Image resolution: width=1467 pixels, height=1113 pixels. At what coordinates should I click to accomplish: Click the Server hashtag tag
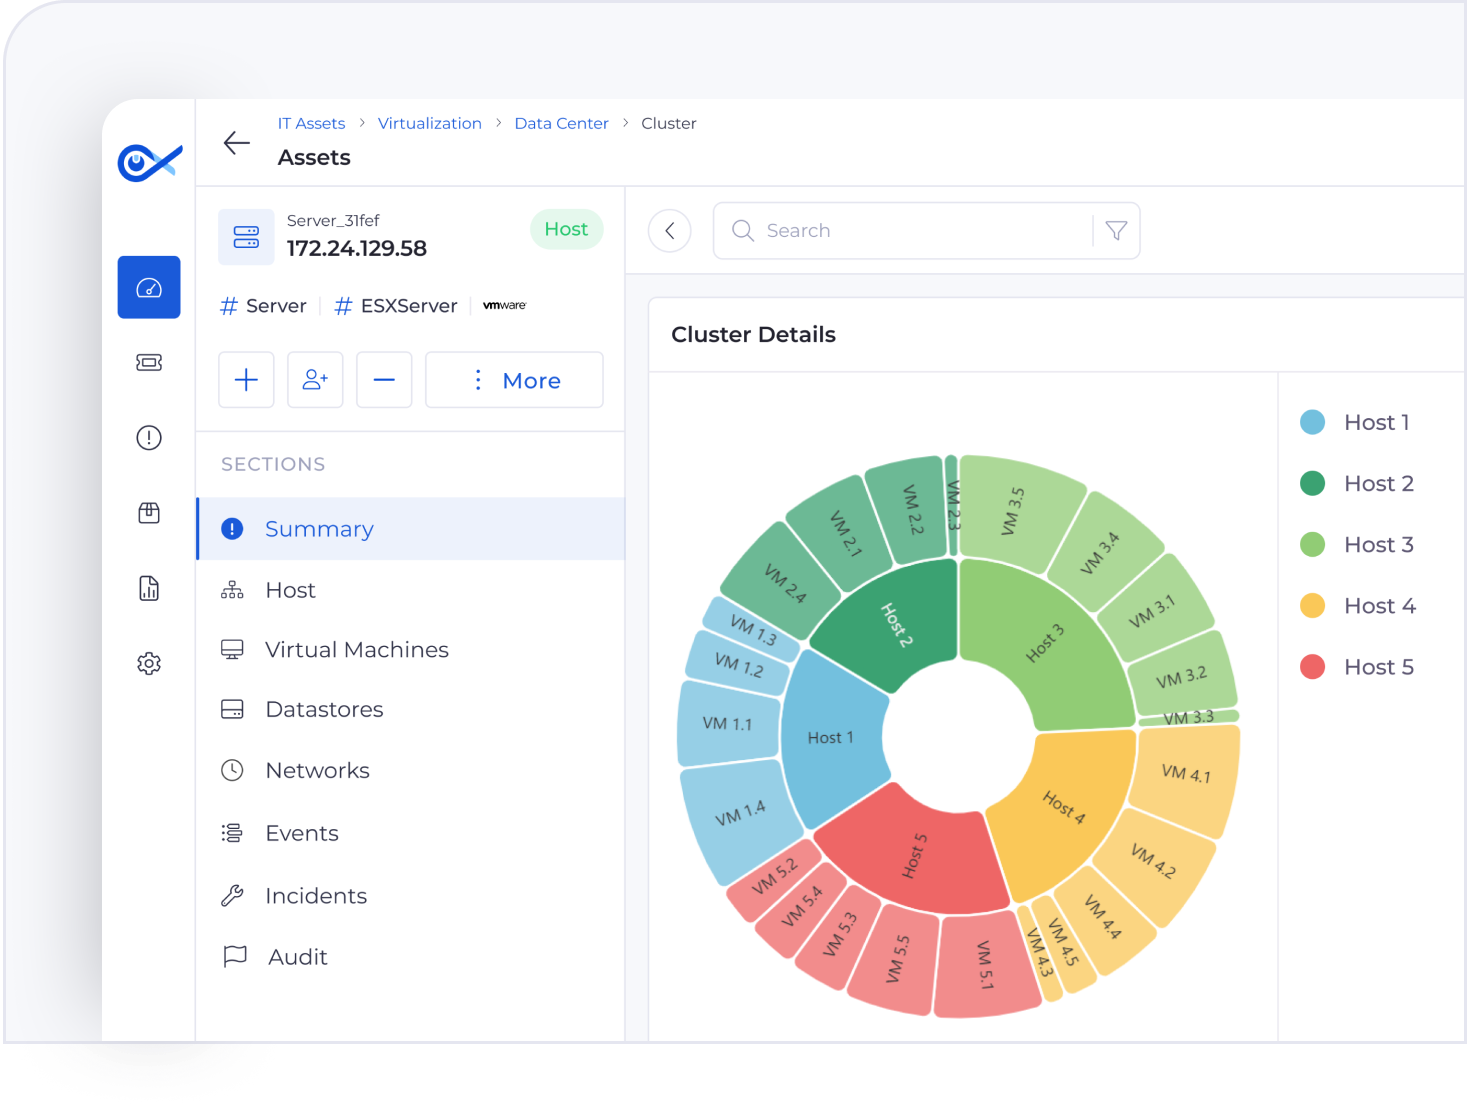coord(263,306)
